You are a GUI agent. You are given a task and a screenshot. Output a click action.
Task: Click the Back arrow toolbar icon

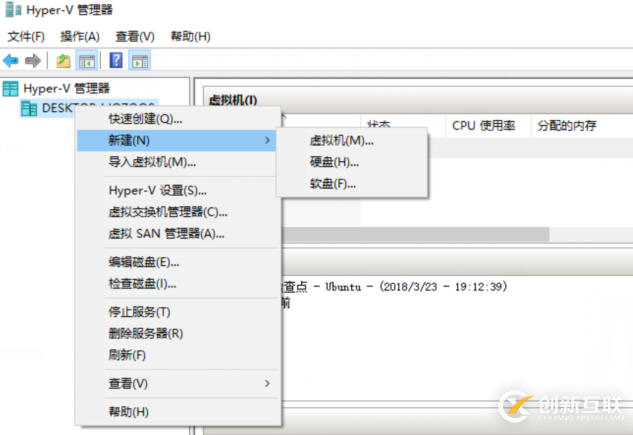tap(11, 61)
